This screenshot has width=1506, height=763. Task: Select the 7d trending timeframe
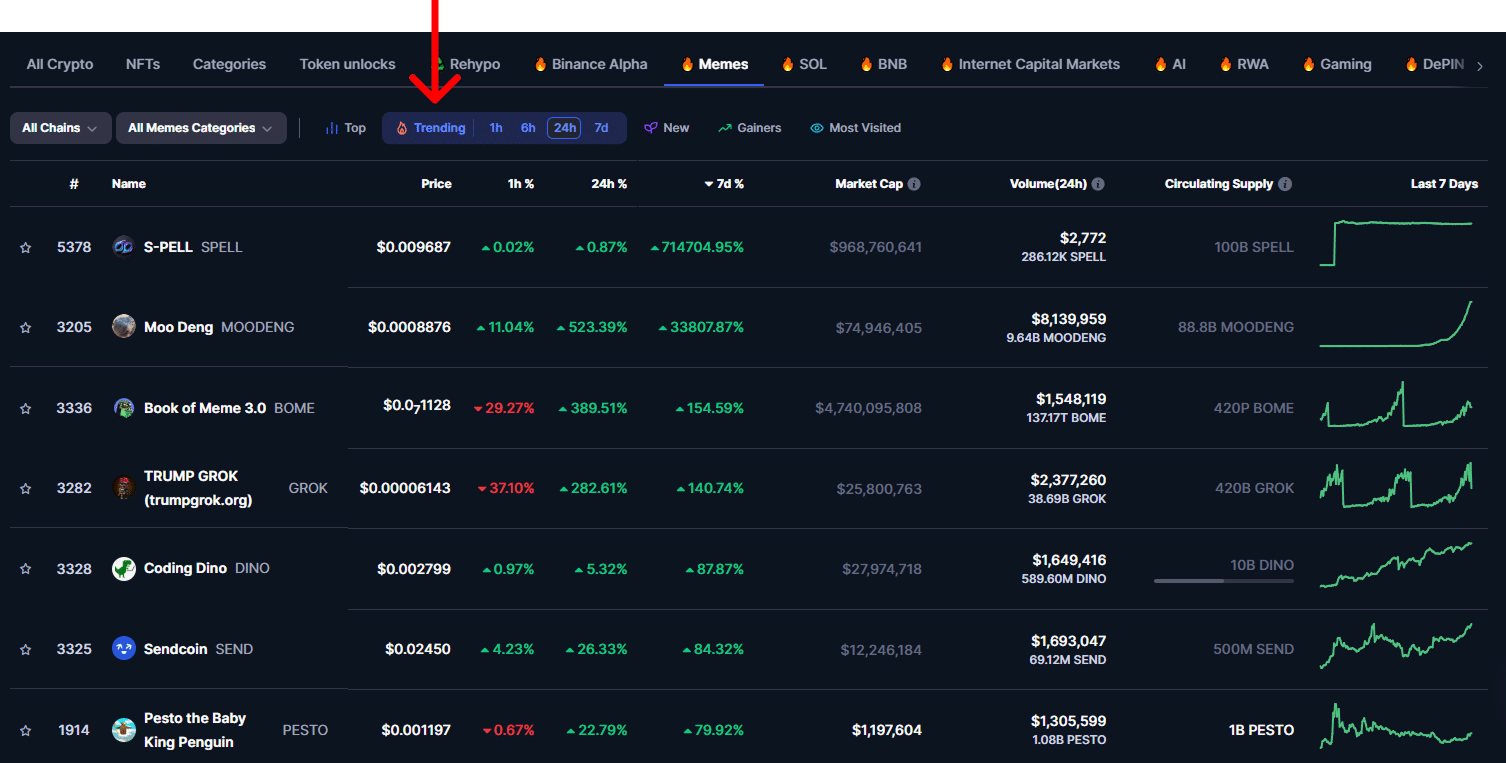pyautogui.click(x=601, y=128)
